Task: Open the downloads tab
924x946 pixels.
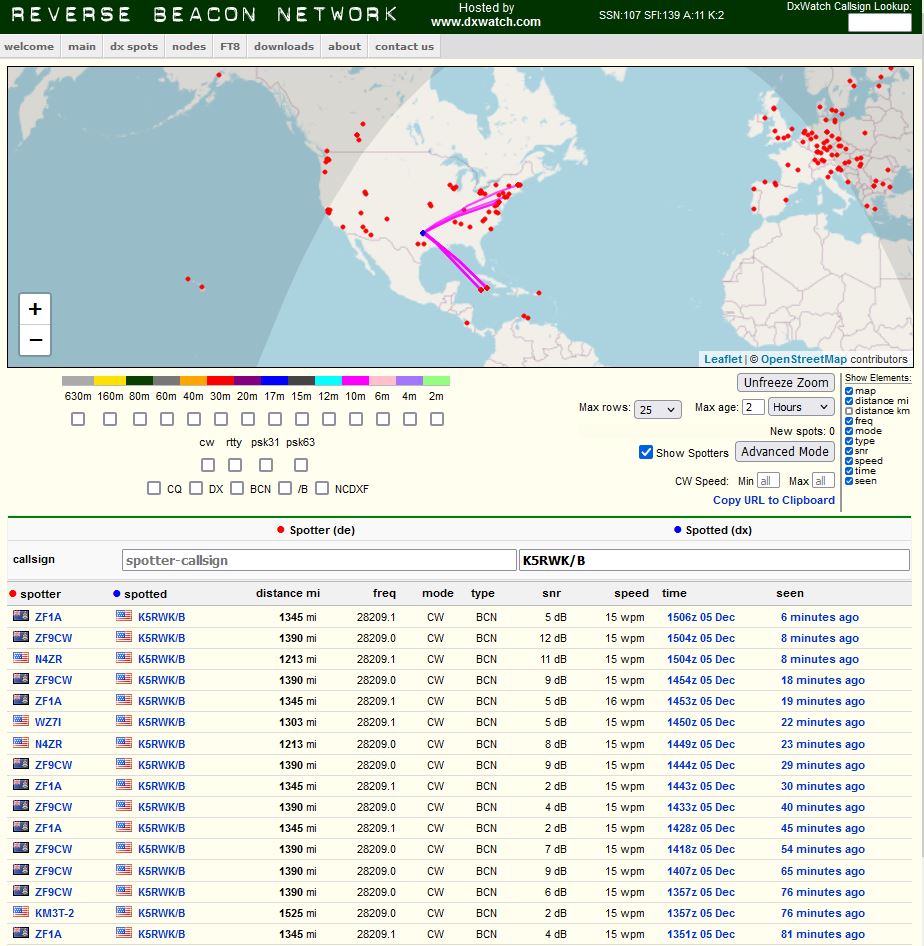Action: pos(283,46)
